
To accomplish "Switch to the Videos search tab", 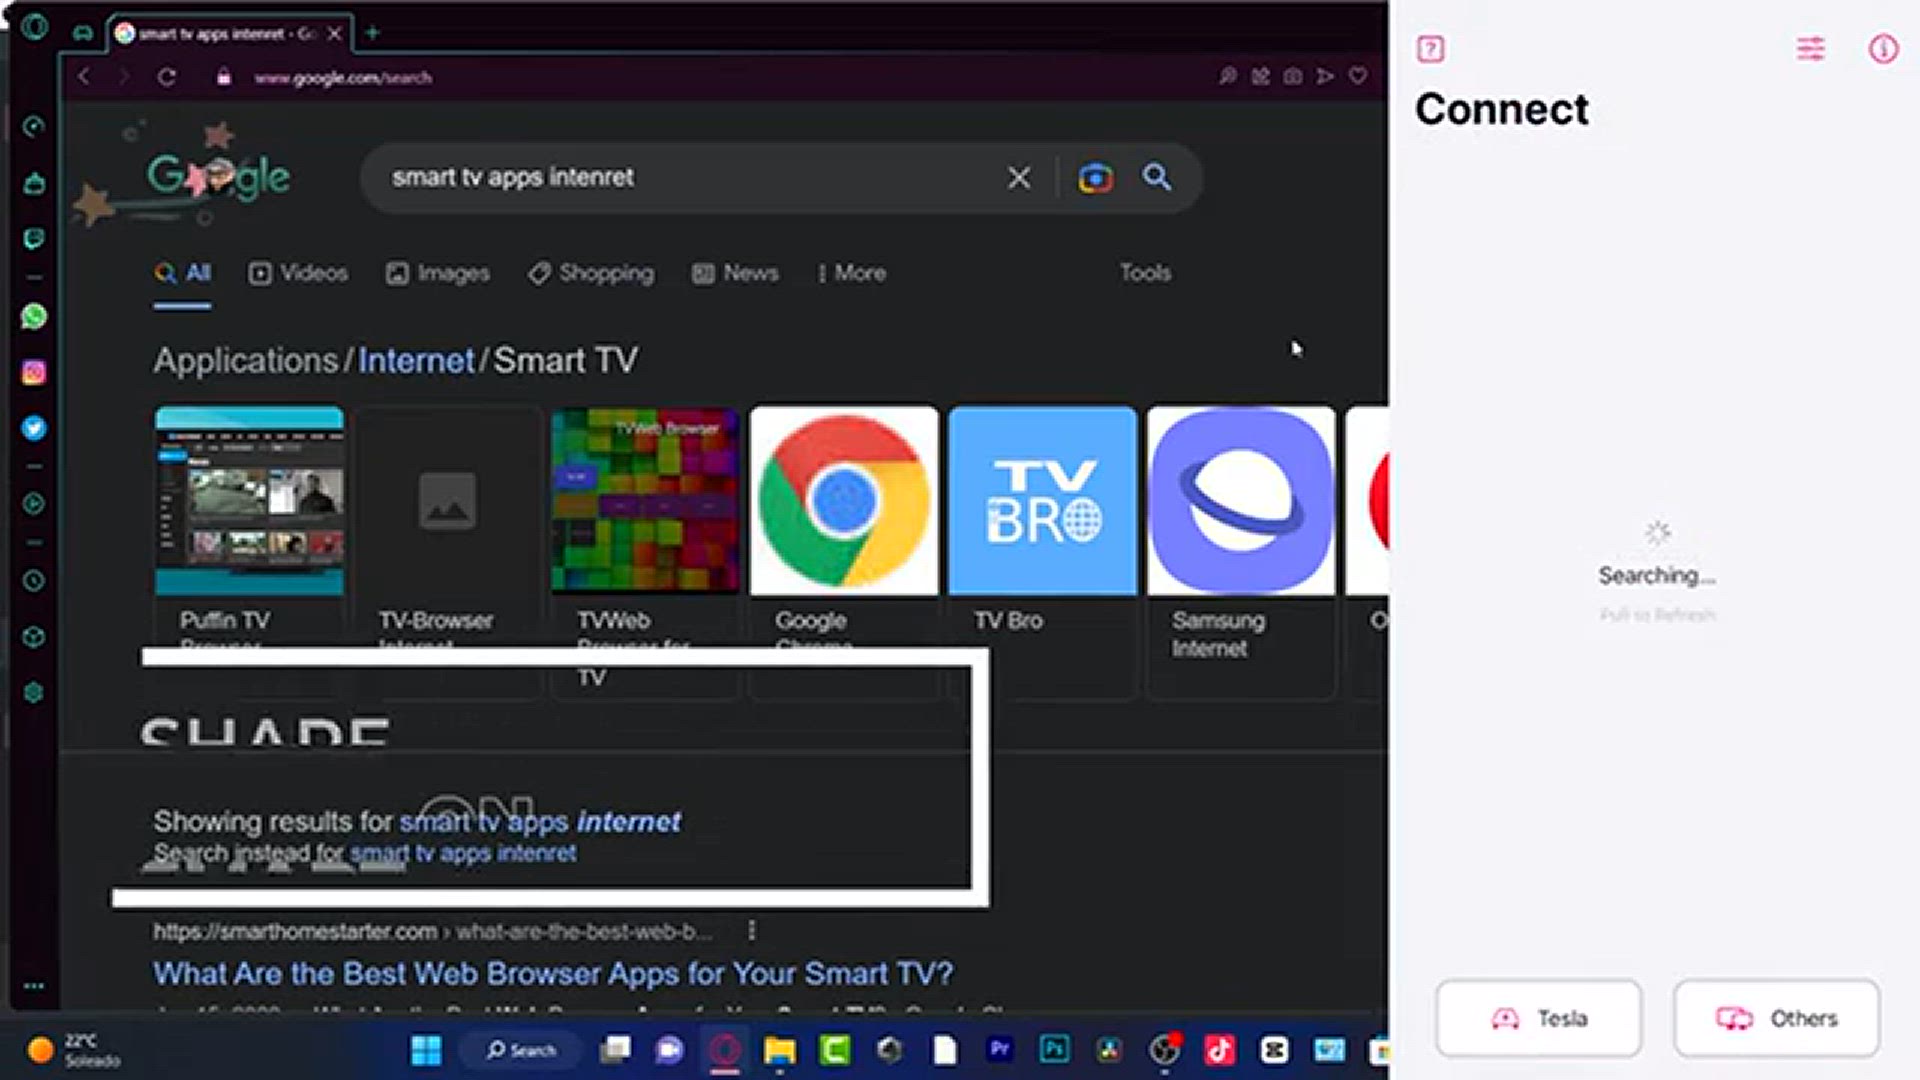I will (x=298, y=273).
